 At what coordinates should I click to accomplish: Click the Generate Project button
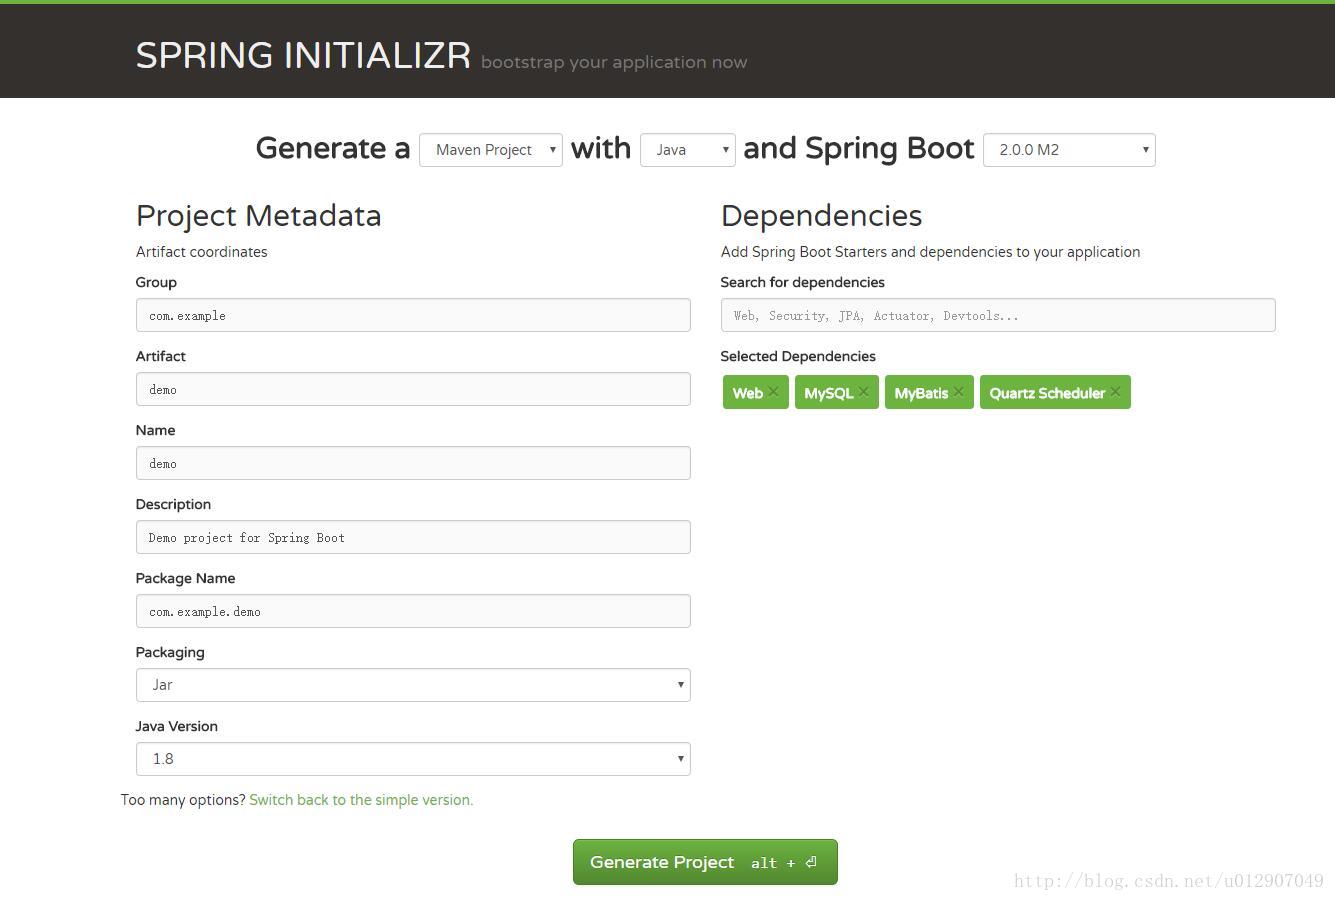705,862
